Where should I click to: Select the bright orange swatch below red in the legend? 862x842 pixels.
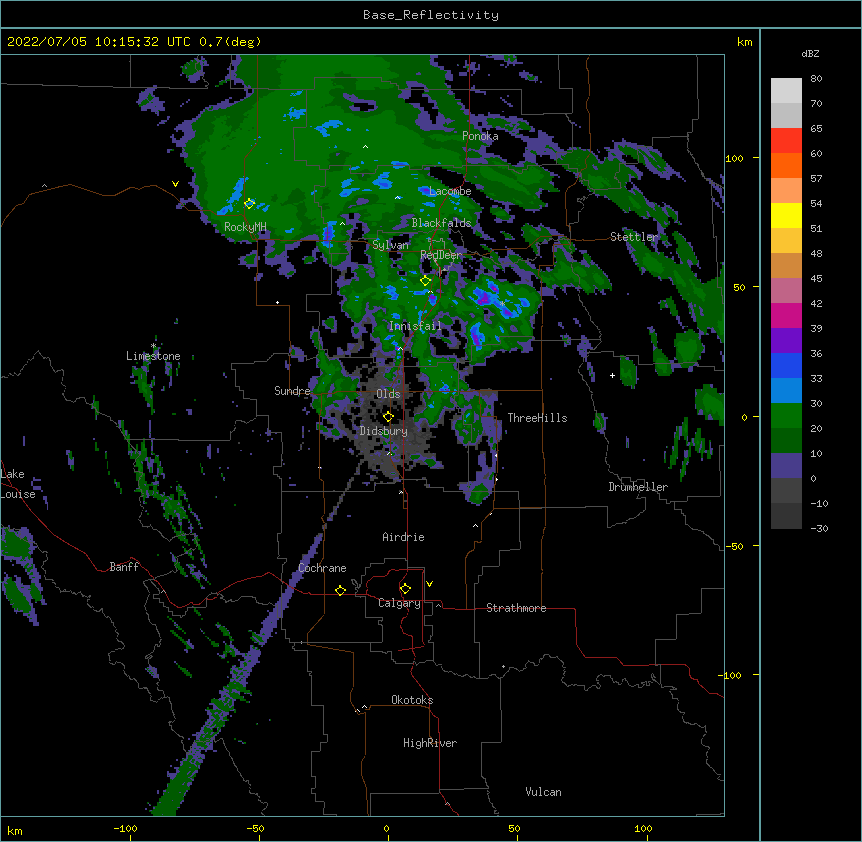(786, 165)
